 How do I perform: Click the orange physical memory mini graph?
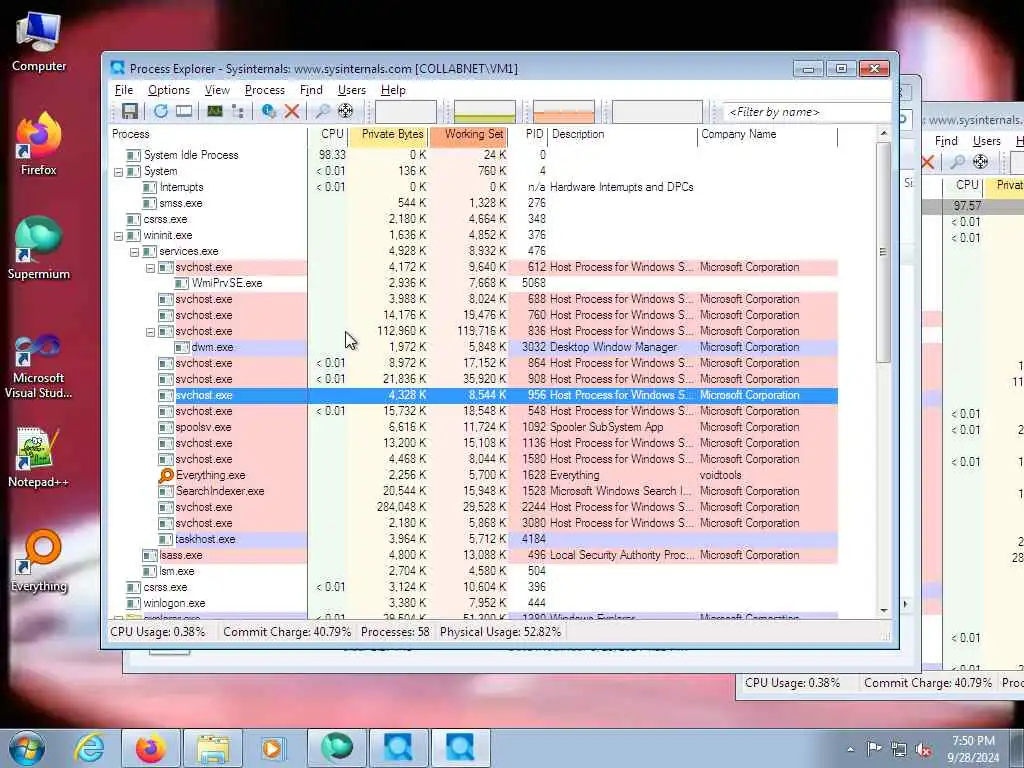click(564, 112)
